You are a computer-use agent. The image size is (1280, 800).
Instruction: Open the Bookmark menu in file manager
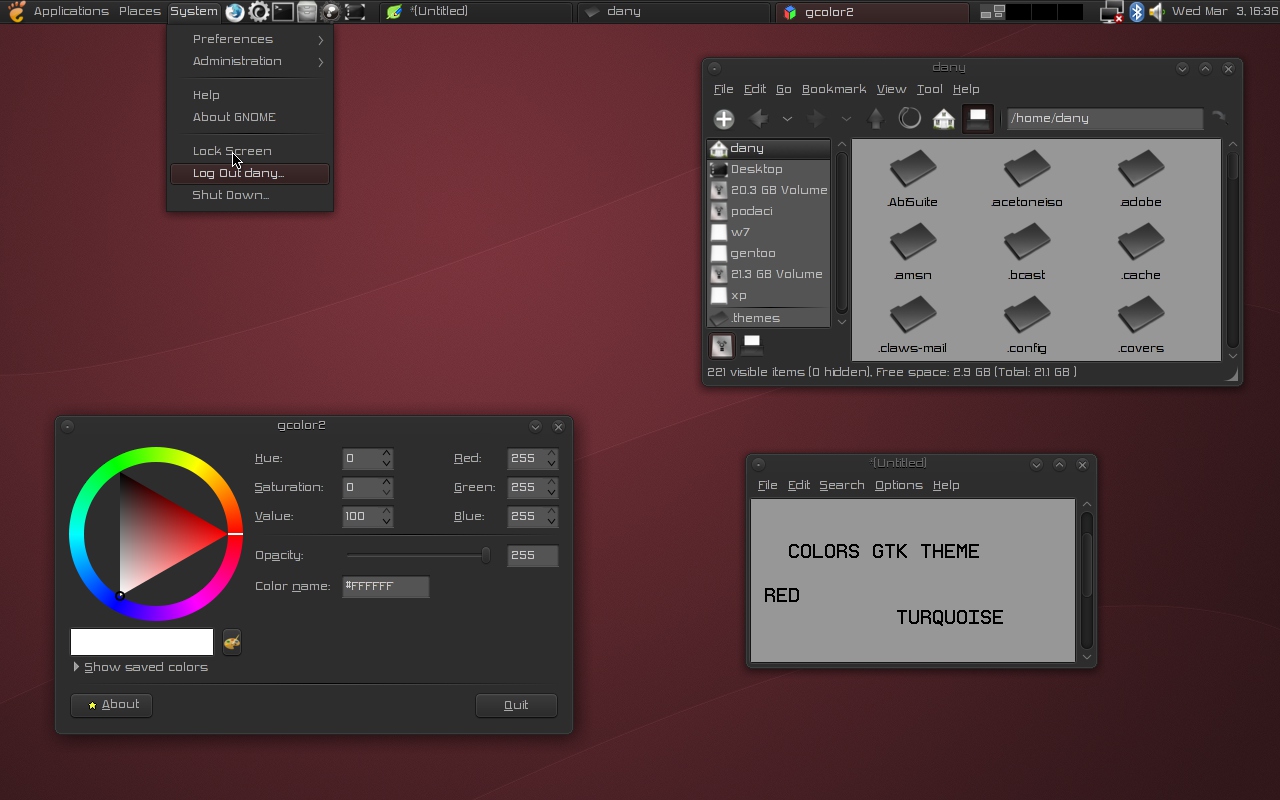[x=834, y=89]
